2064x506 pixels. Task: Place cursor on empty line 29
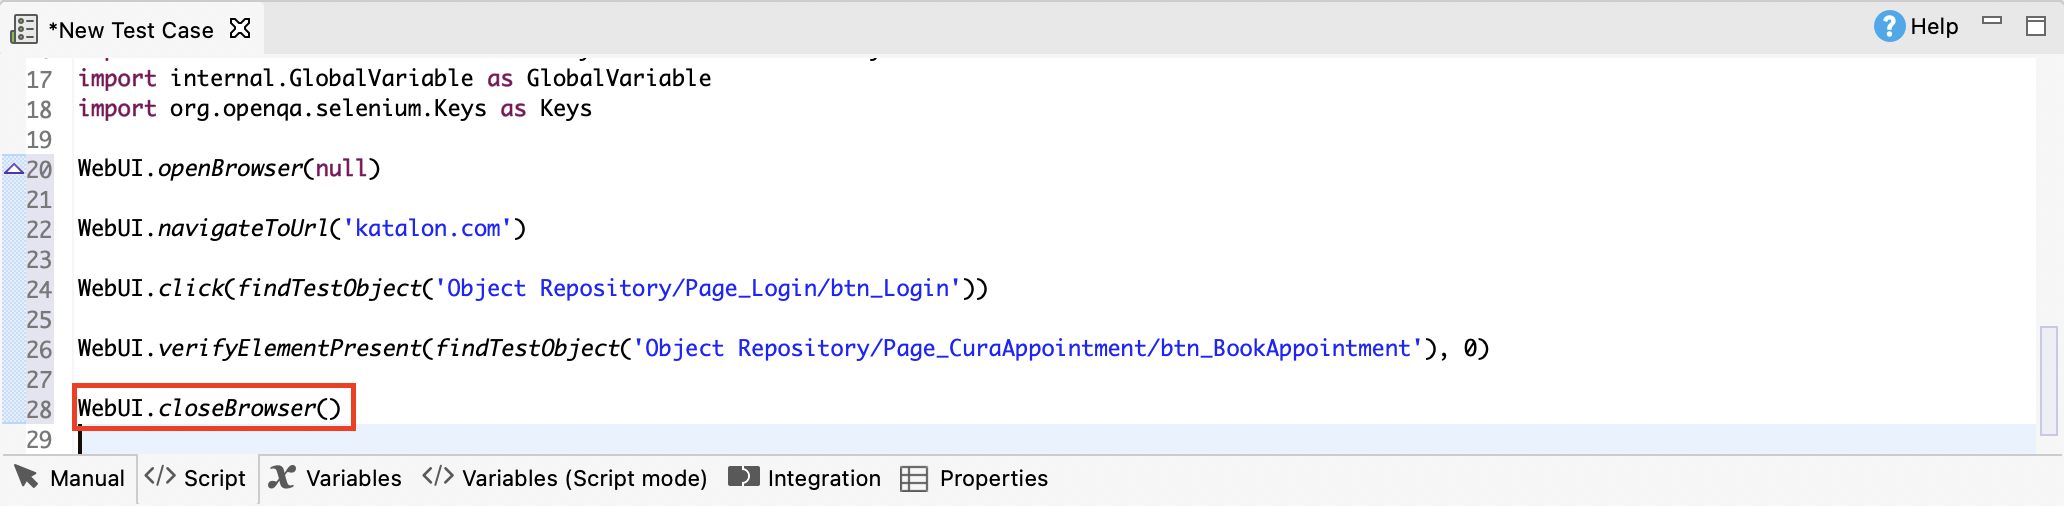pyautogui.click(x=600, y=438)
